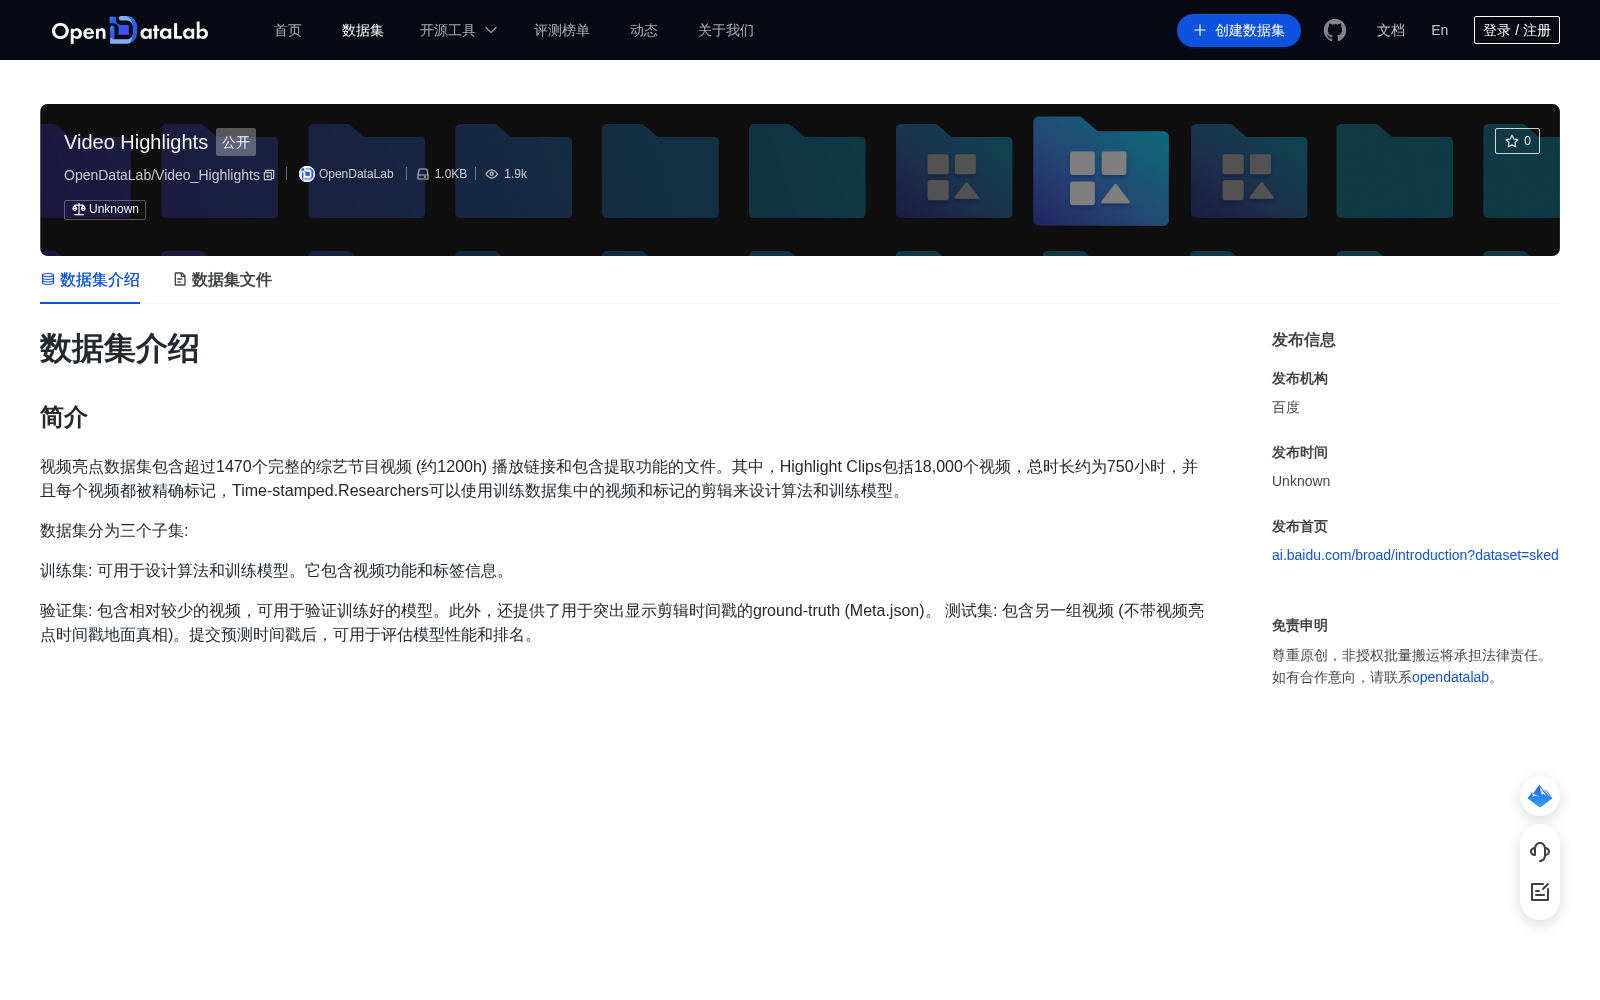The width and height of the screenshot is (1600, 1000).
Task: Click the eye views icon
Action: (492, 174)
